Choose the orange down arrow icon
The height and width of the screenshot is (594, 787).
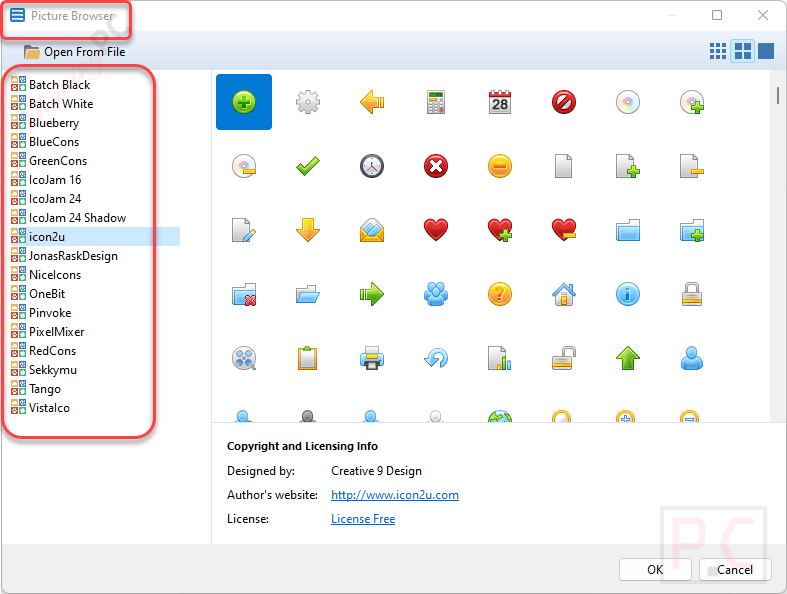point(308,230)
